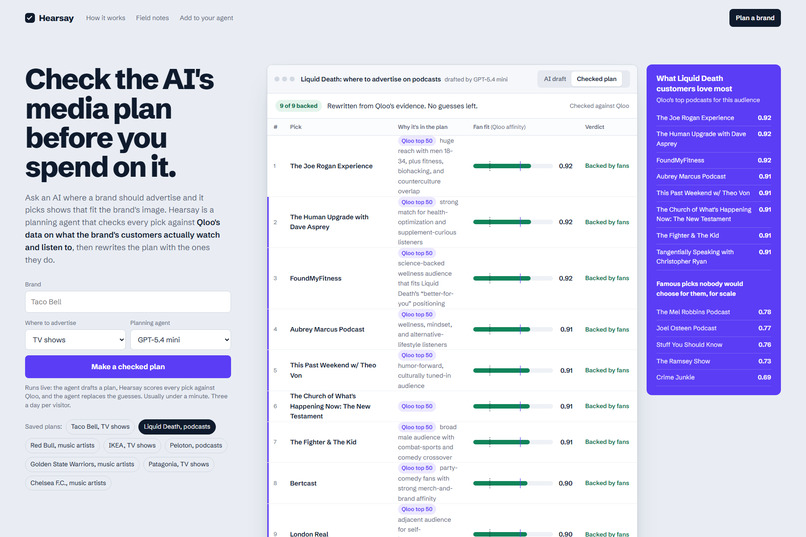Click the Plan a brand button
This screenshot has width=806, height=537.
click(755, 18)
